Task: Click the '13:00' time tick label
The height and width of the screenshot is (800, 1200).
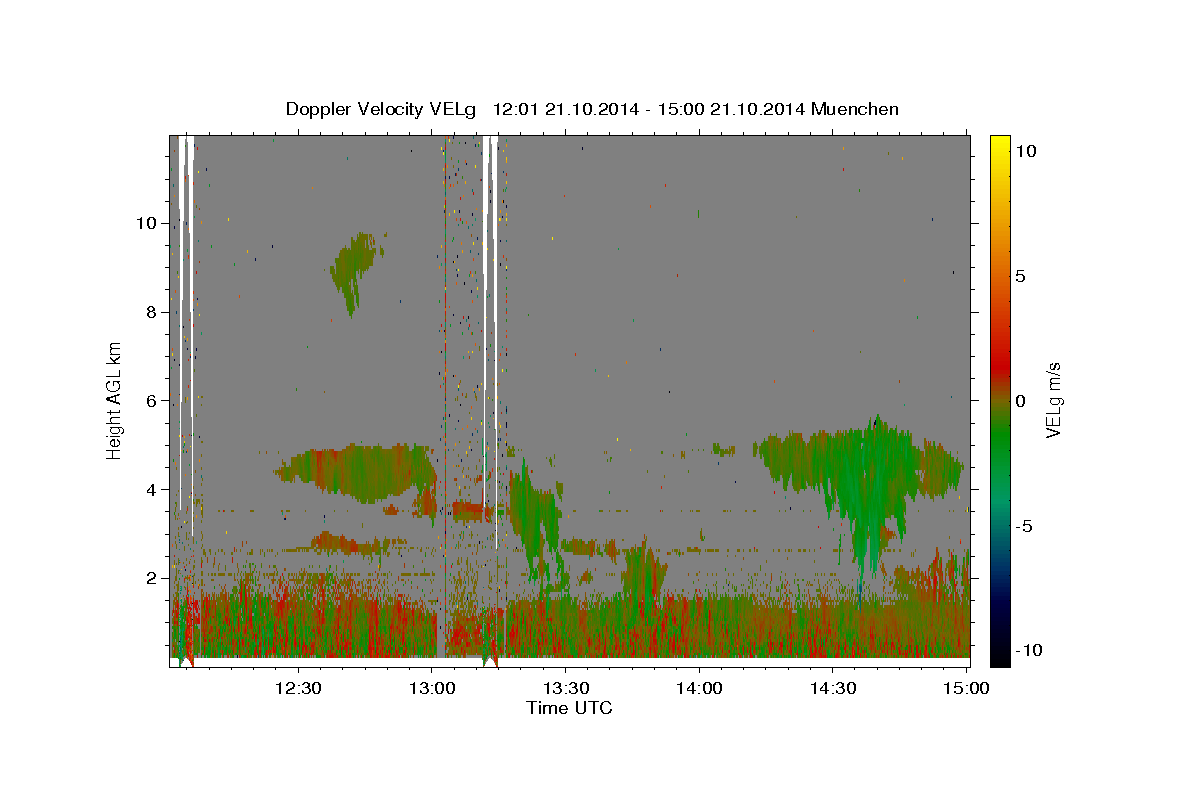Action: [431, 688]
